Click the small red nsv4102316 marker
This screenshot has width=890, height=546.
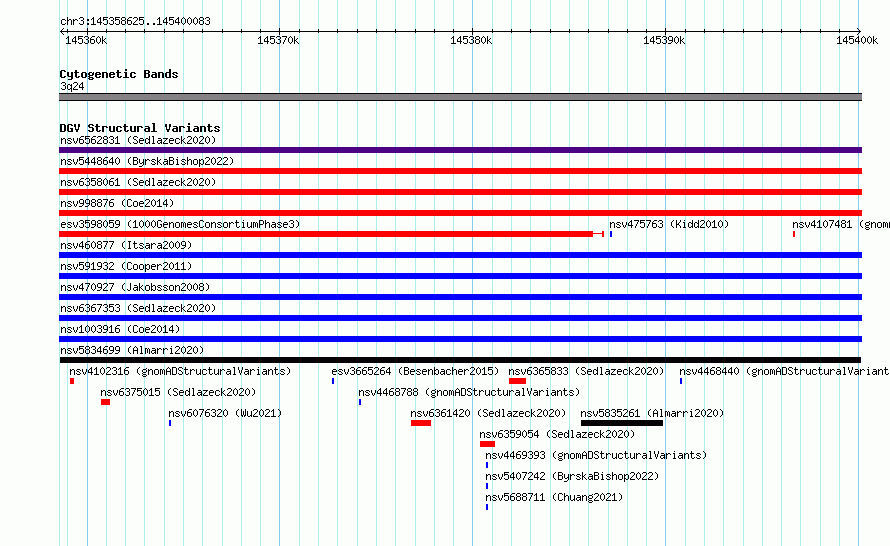coord(72,381)
